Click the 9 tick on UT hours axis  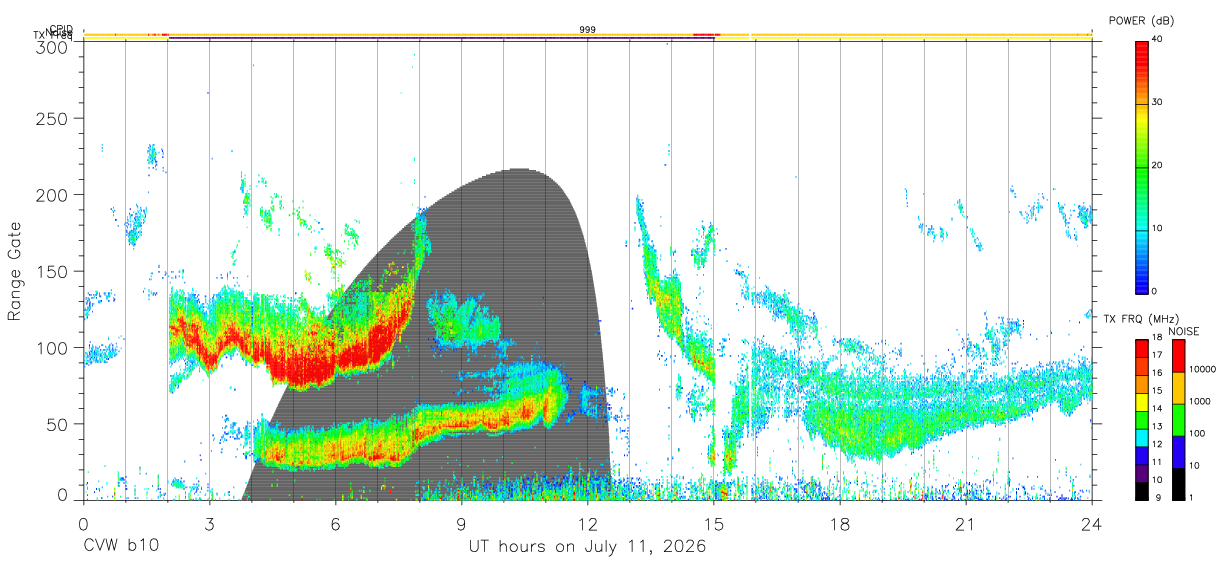point(461,523)
